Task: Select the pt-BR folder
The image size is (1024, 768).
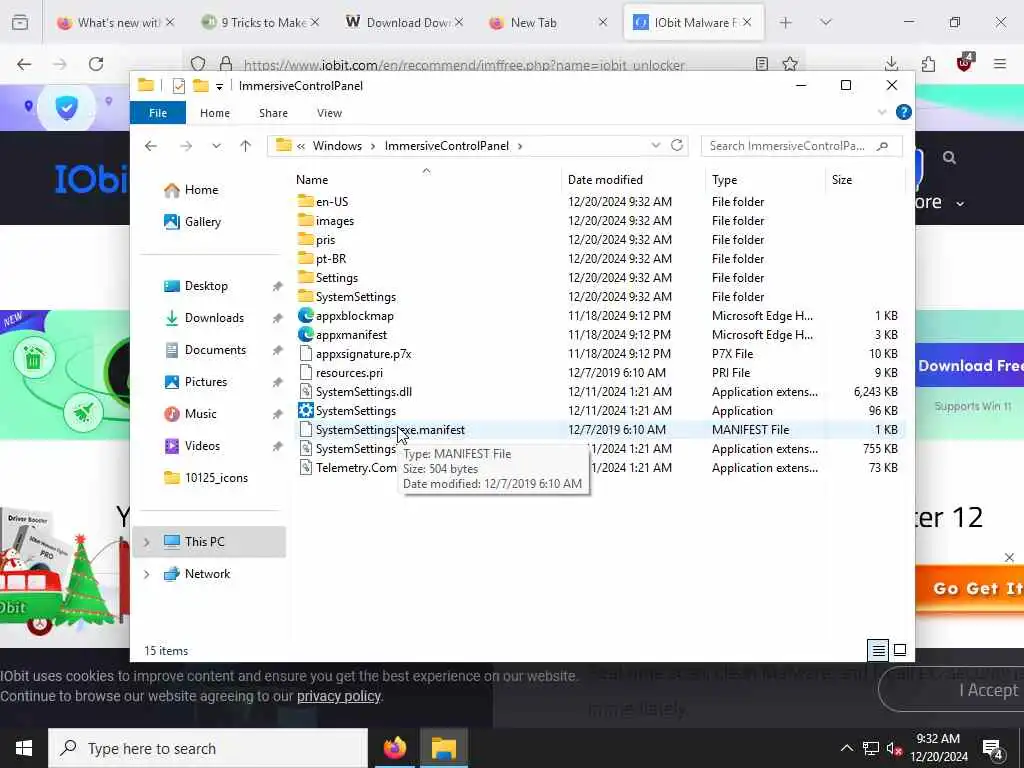Action: click(x=331, y=259)
